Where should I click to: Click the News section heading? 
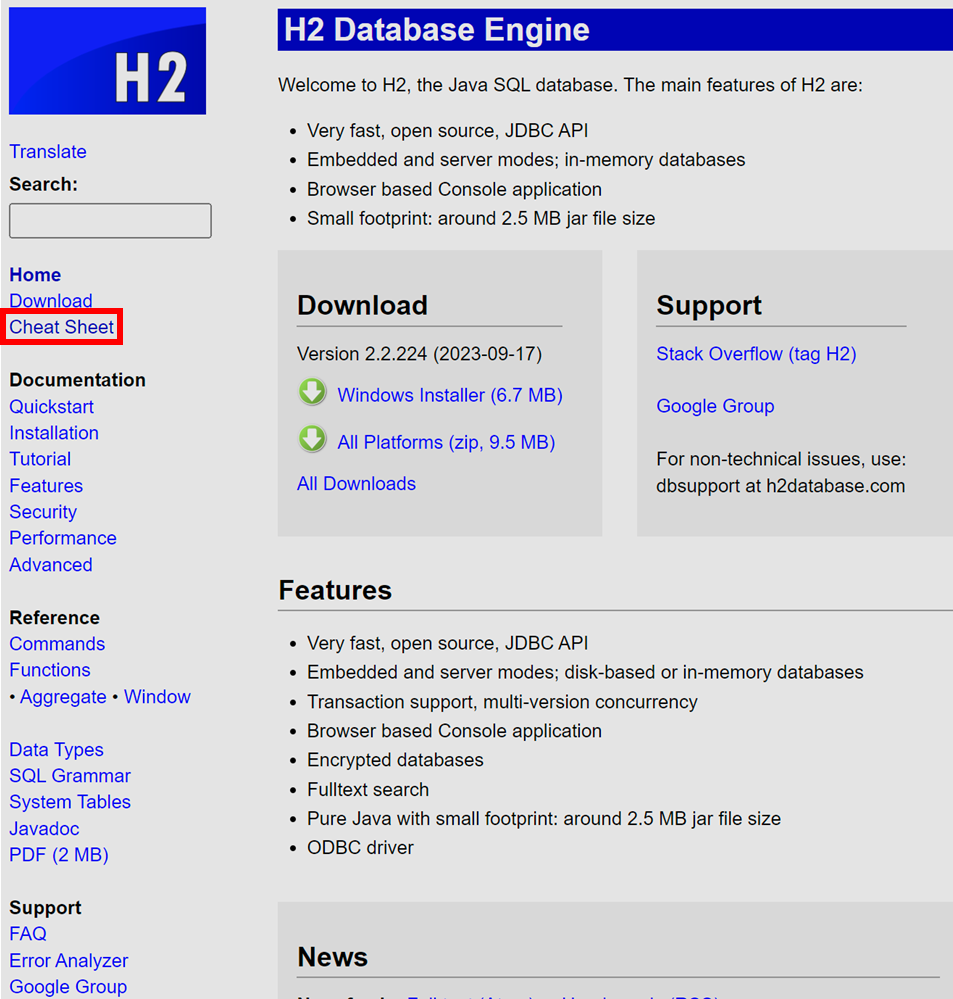point(333,957)
